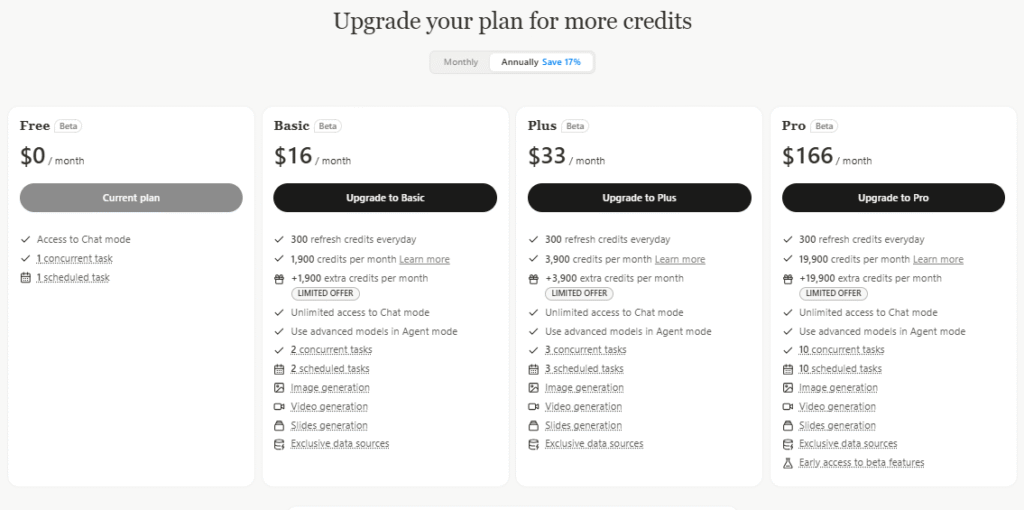This screenshot has width=1024, height=510.
Task: Click Video generation icon in Pro plan
Action: click(x=788, y=407)
